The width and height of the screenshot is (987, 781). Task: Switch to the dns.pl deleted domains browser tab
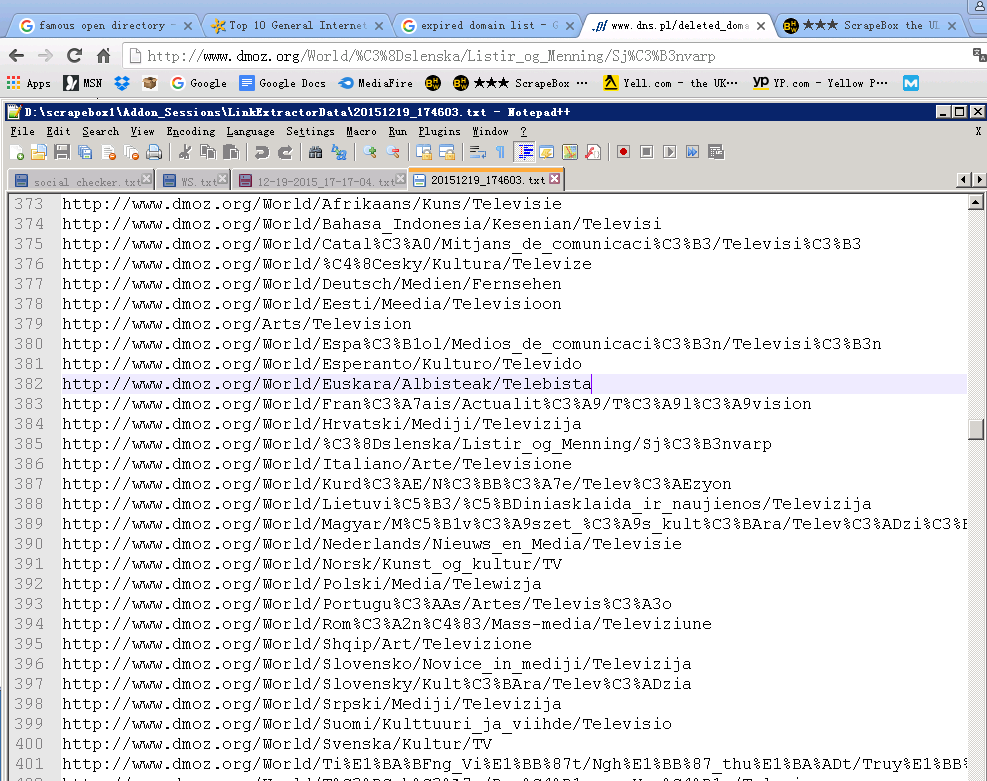pos(679,26)
